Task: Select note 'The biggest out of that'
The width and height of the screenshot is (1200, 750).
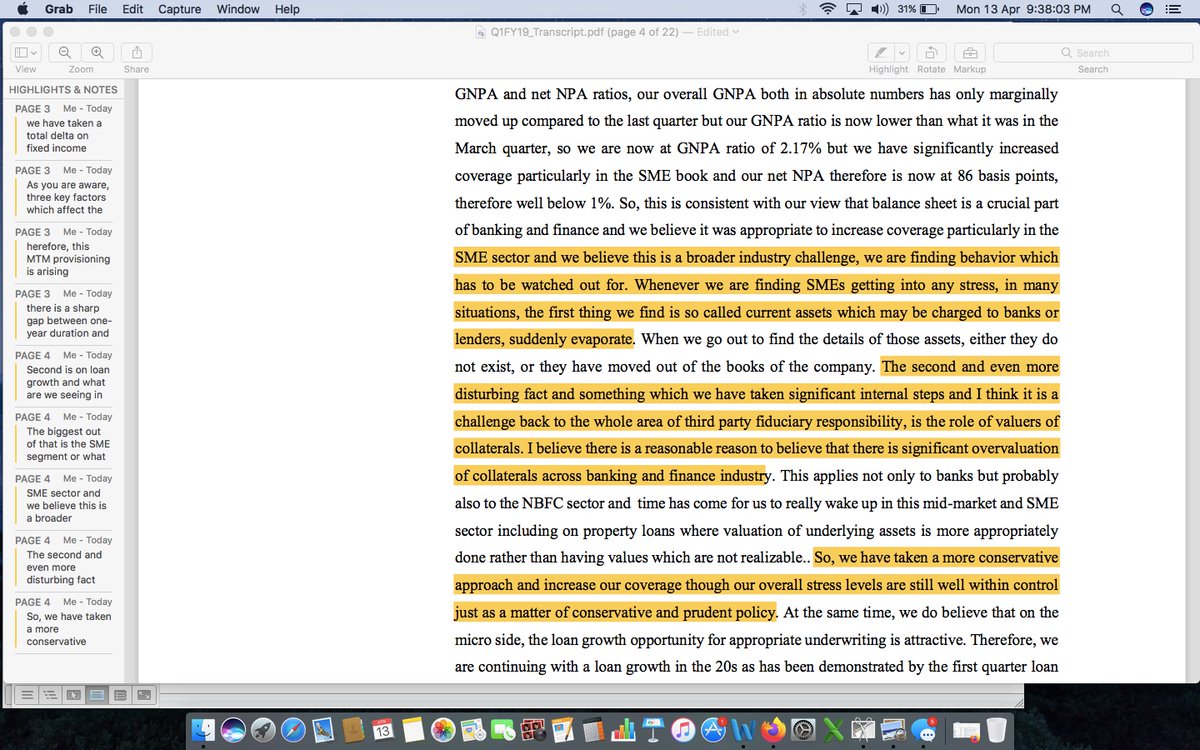Action: pyautogui.click(x=65, y=438)
